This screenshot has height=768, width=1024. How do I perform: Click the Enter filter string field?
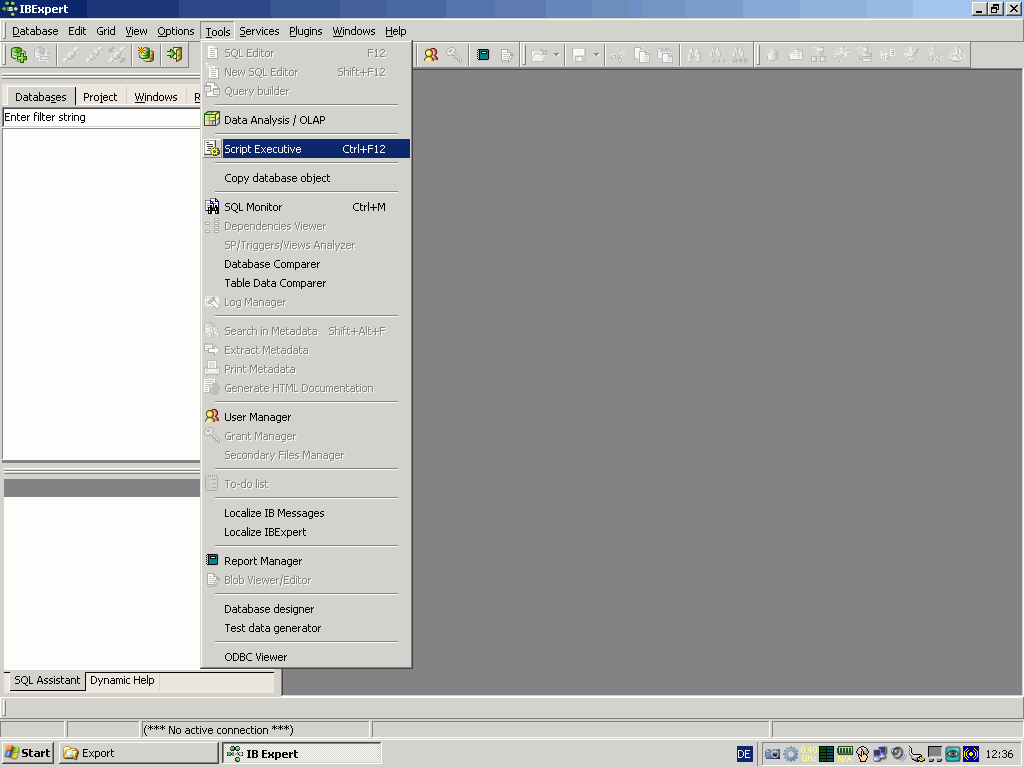101,117
